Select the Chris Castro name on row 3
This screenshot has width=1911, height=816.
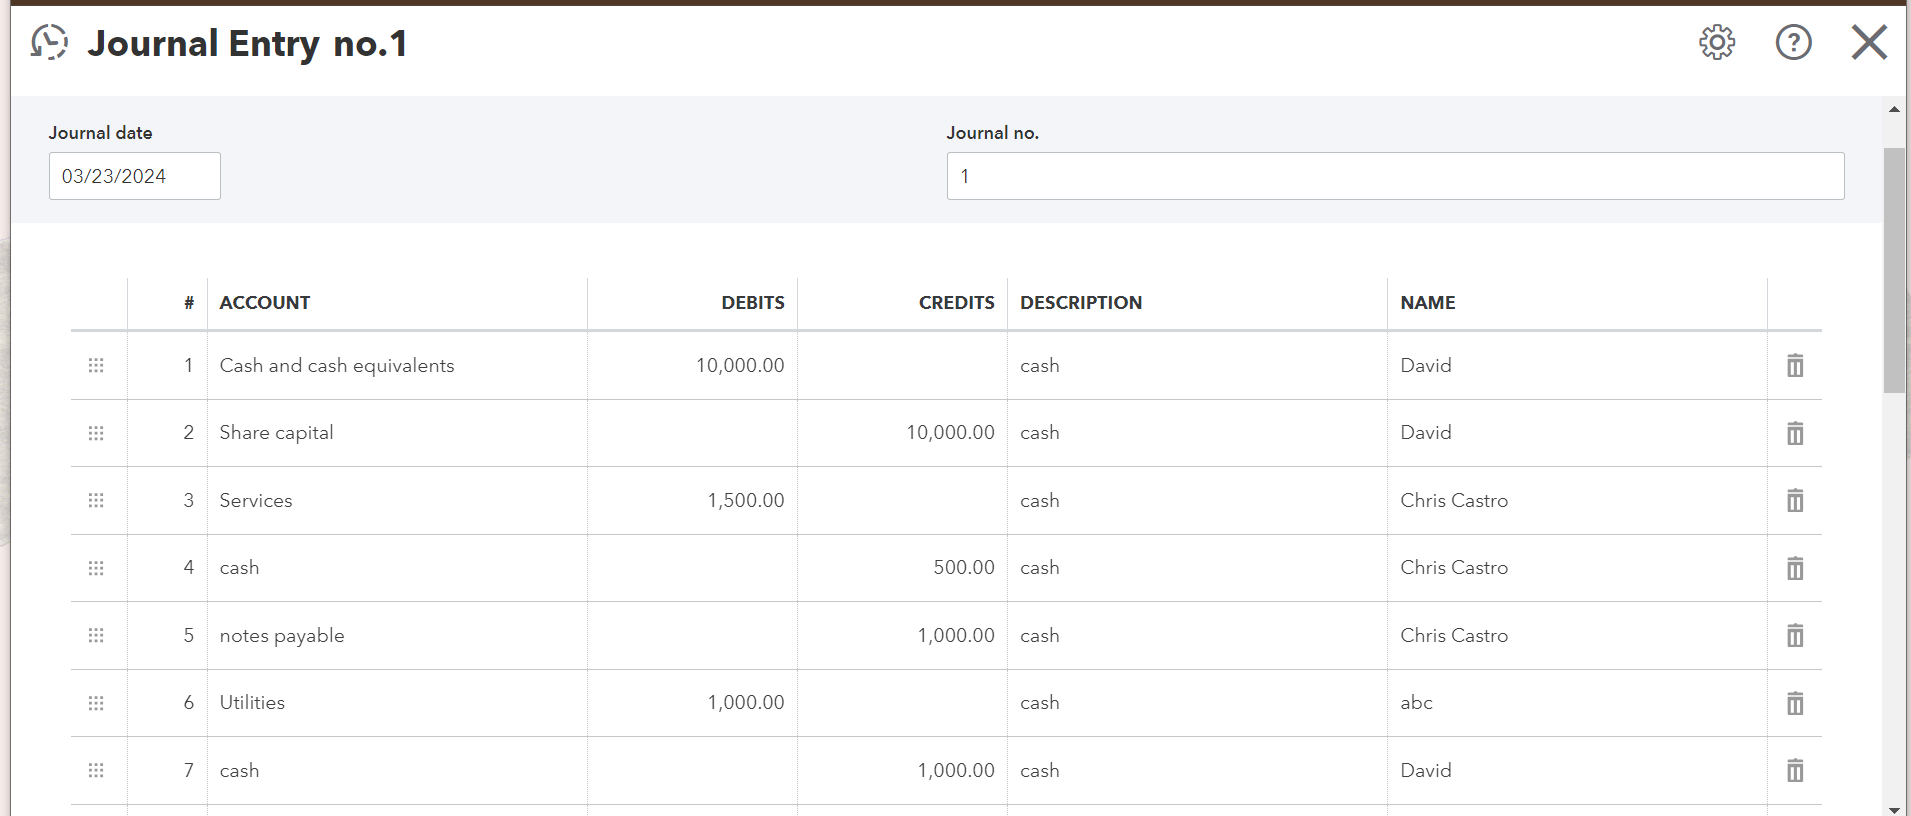(1454, 501)
